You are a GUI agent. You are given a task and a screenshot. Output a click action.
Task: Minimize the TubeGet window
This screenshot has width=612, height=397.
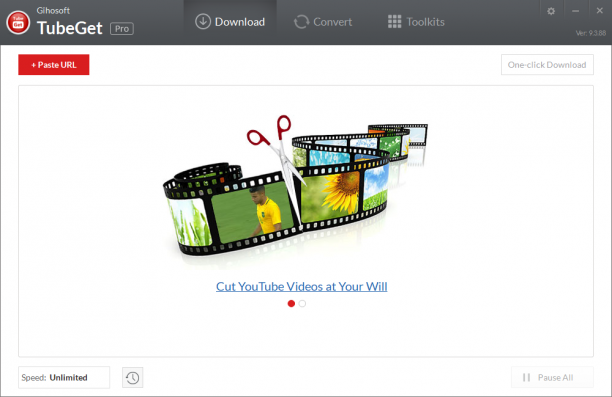pyautogui.click(x=575, y=11)
